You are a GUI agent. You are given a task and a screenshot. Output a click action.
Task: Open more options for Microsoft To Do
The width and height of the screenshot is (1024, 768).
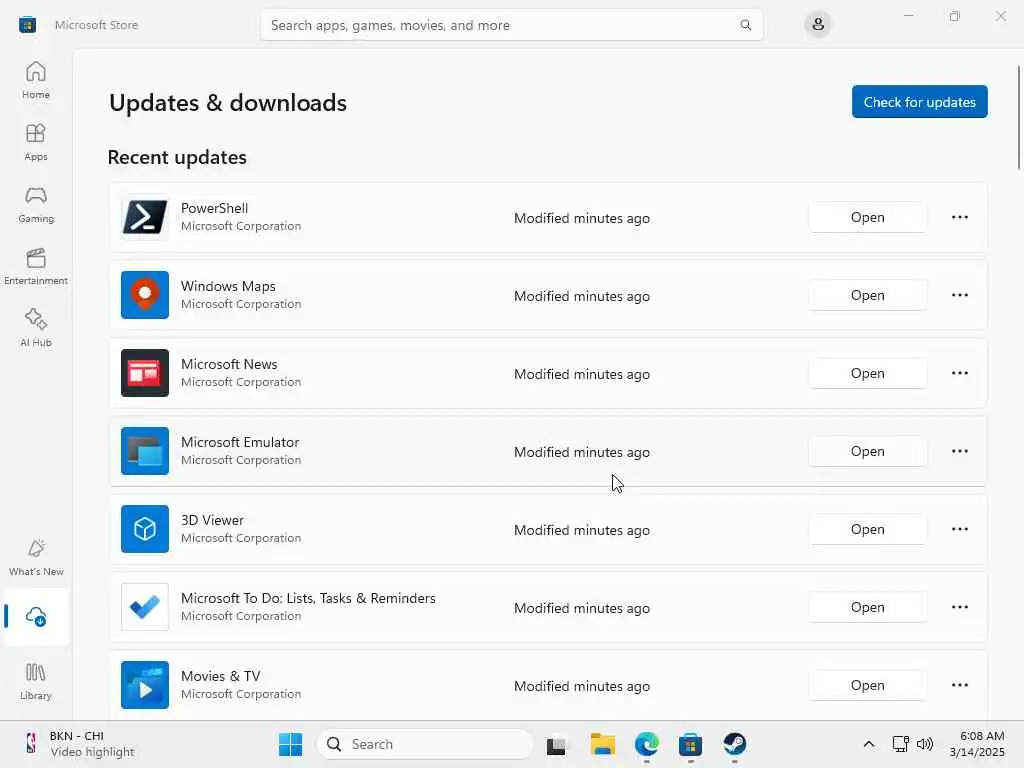[x=959, y=607]
